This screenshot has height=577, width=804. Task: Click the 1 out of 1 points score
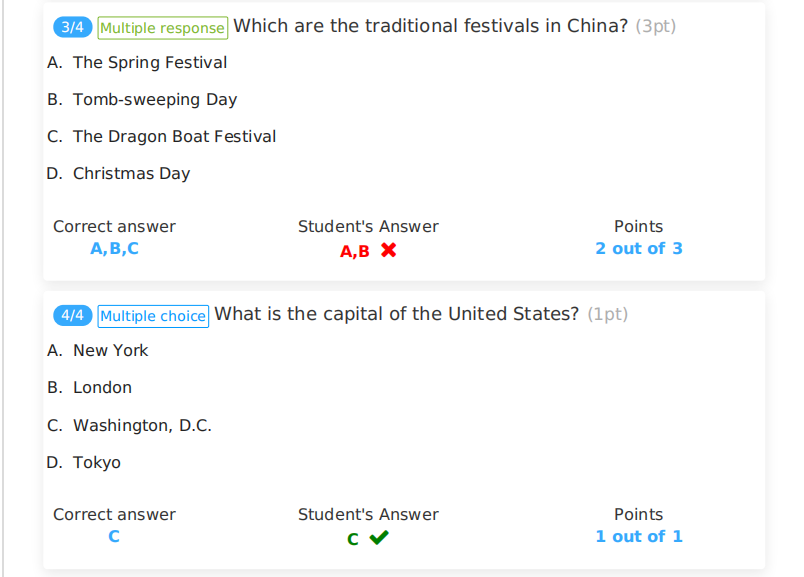638,536
